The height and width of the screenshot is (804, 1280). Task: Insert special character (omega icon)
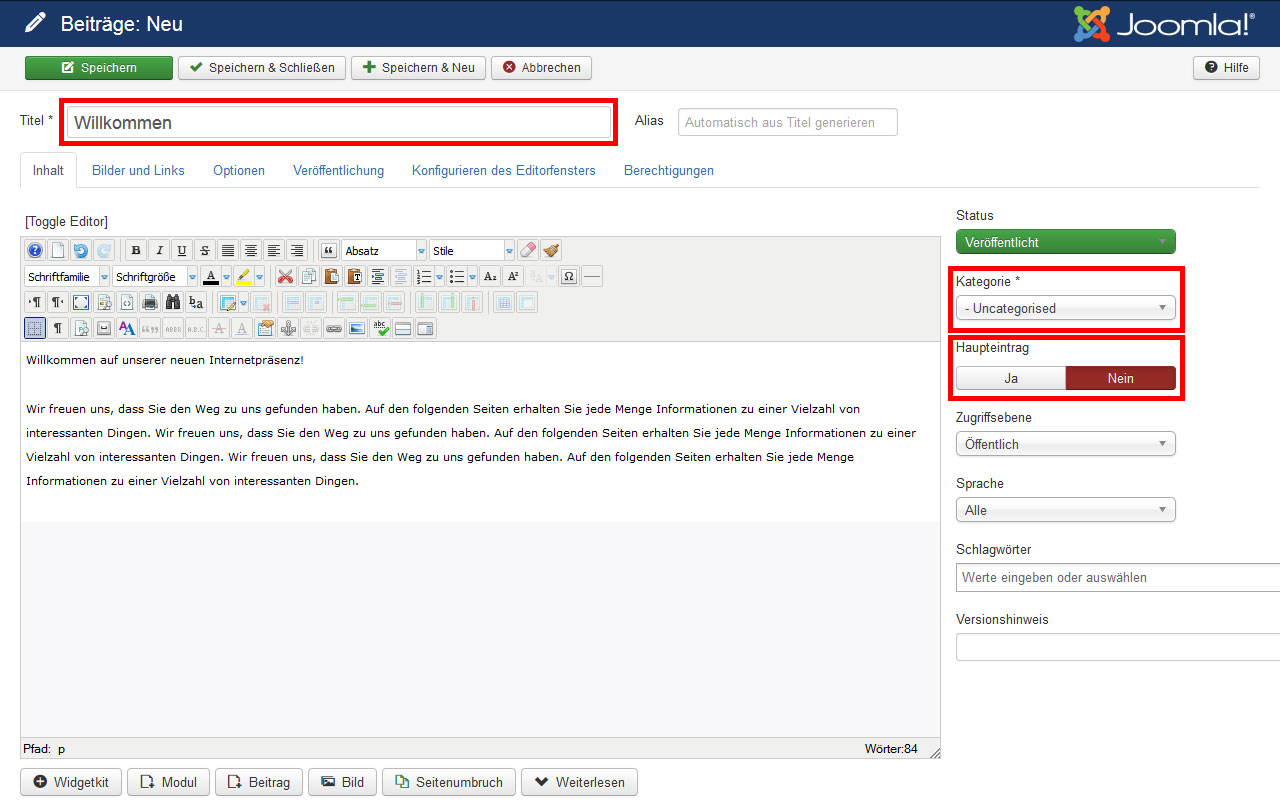coord(569,277)
